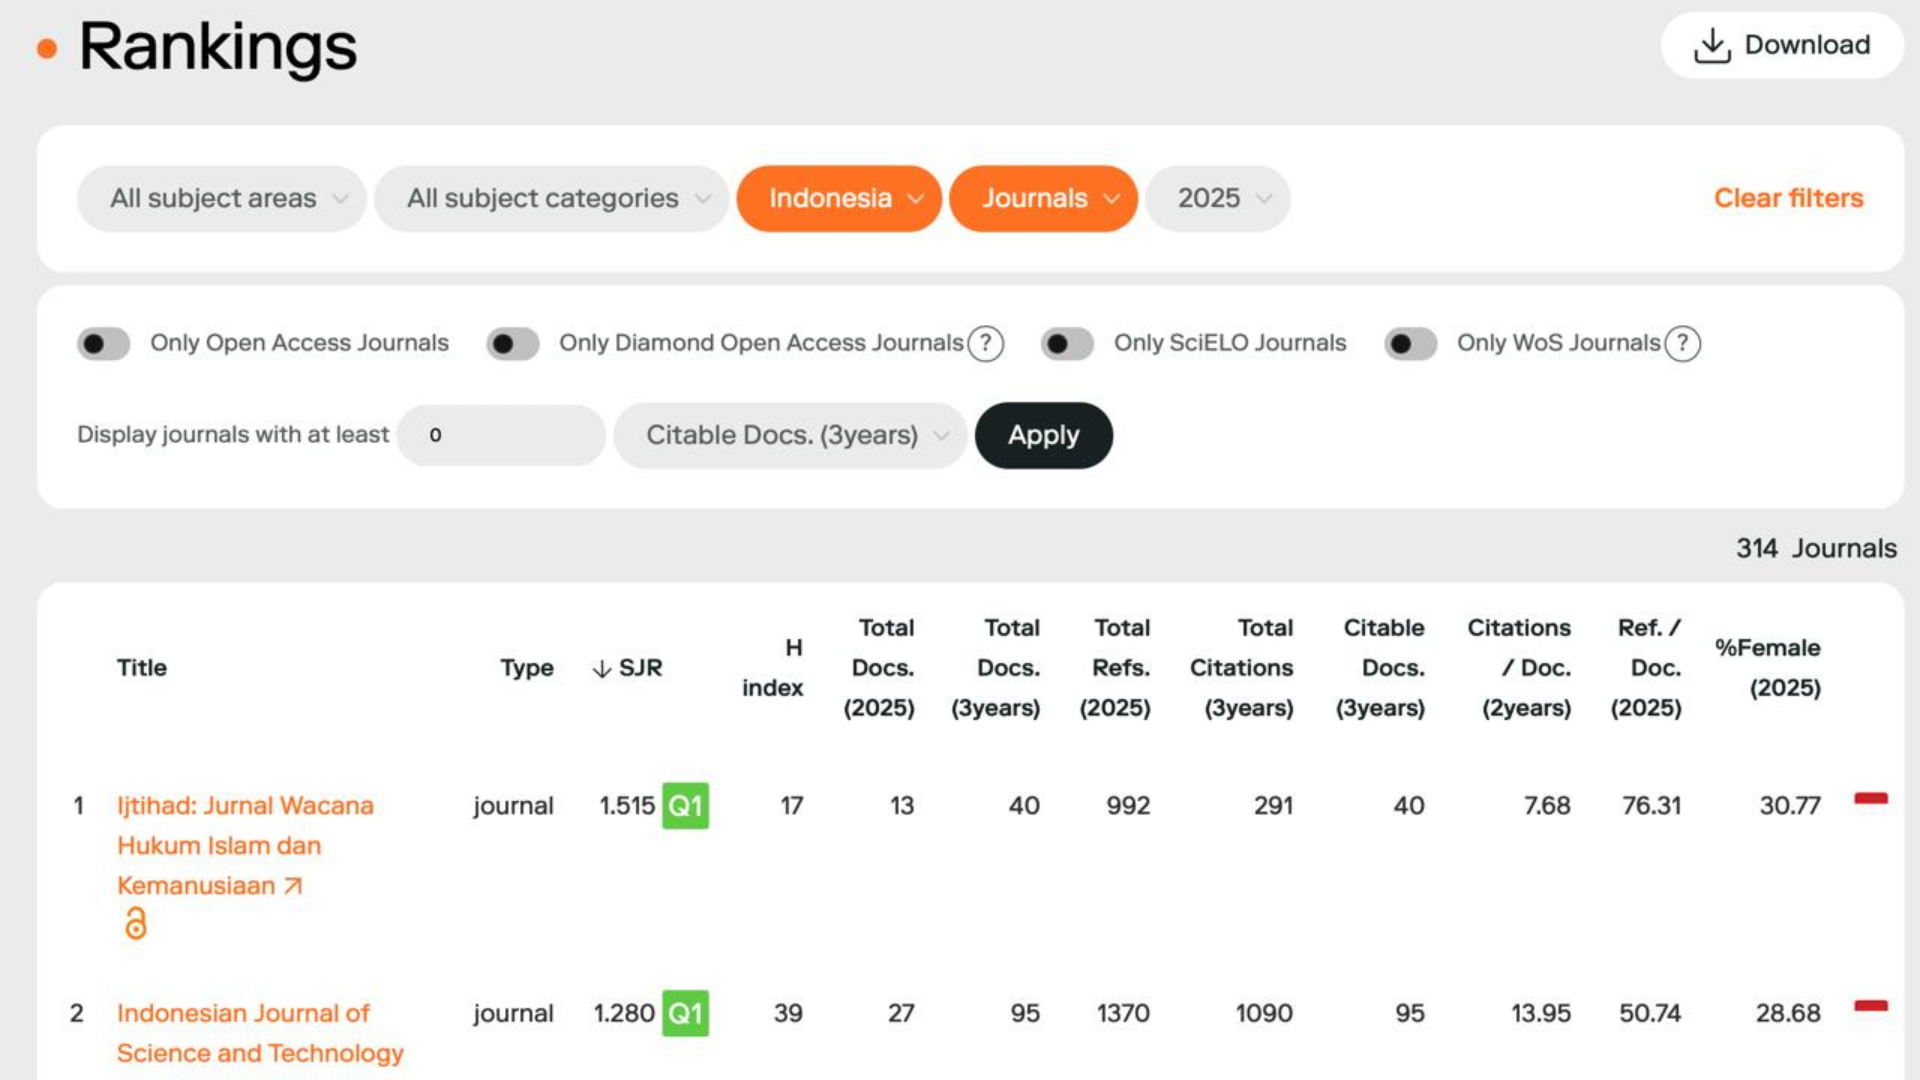This screenshot has width=1920, height=1080.
Task: Expand the Indonesia country filter
Action: (839, 198)
